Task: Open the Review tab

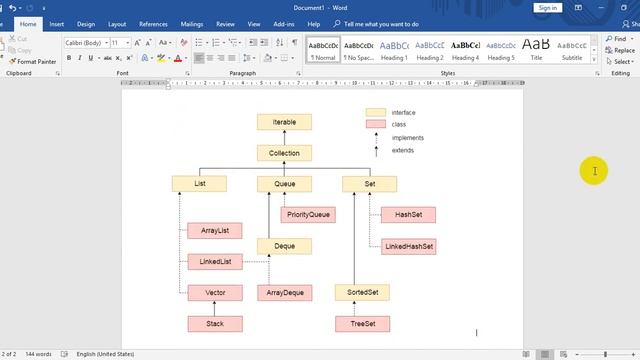Action: tap(225, 24)
